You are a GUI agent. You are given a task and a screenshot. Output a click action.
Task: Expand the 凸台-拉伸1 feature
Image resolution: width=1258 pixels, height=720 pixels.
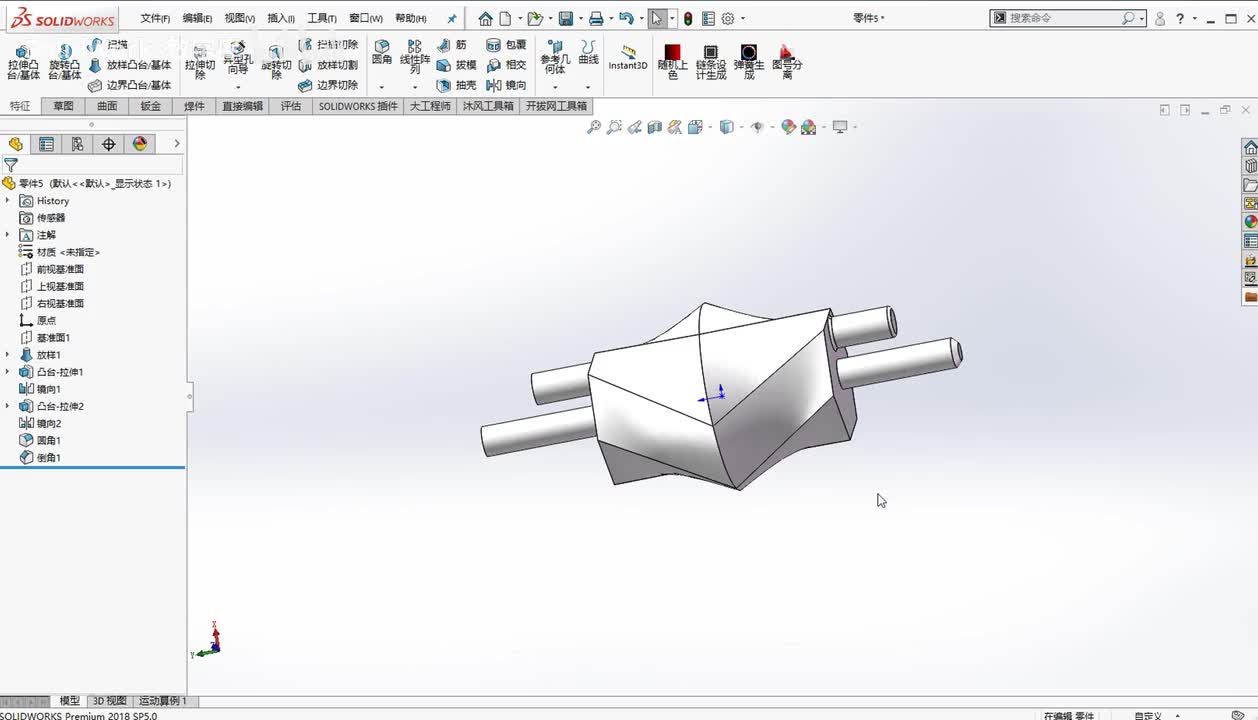click(x=7, y=372)
